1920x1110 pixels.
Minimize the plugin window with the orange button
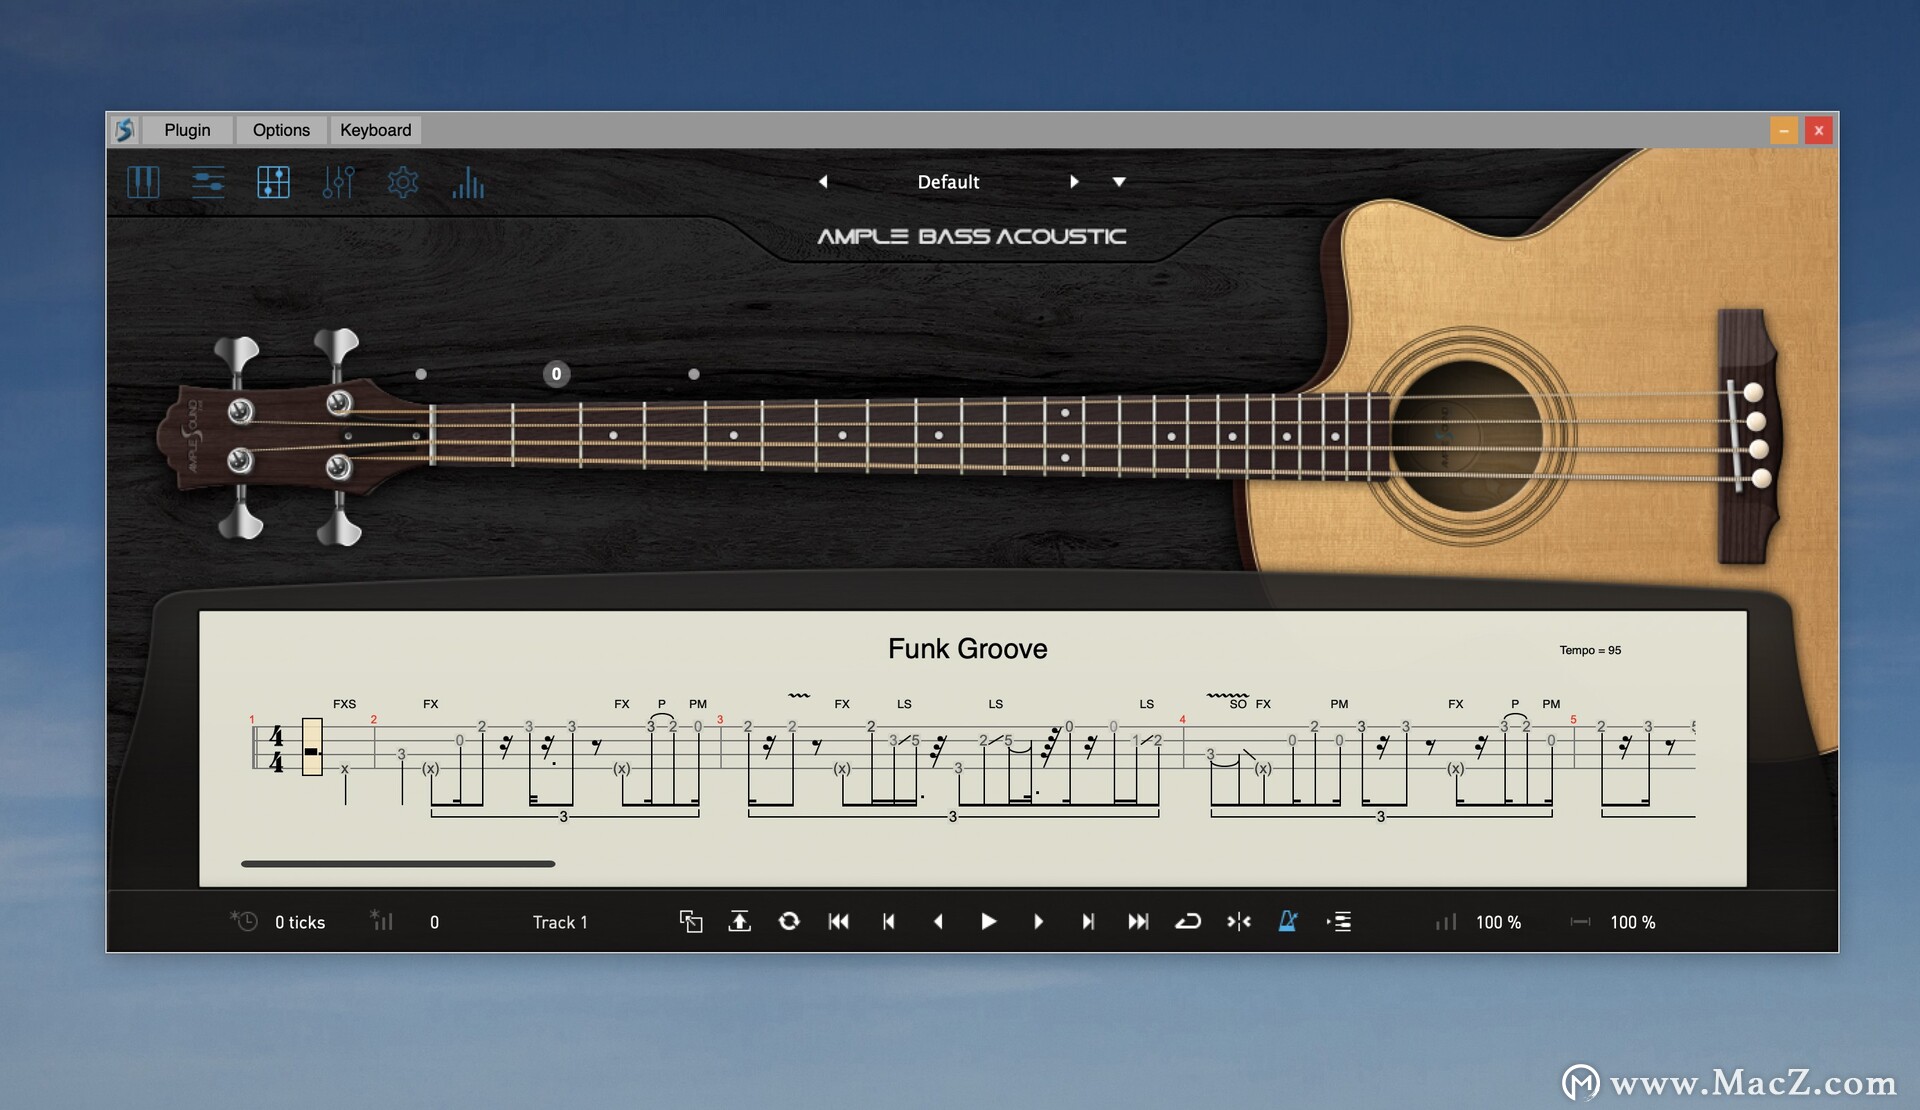[x=1784, y=130]
